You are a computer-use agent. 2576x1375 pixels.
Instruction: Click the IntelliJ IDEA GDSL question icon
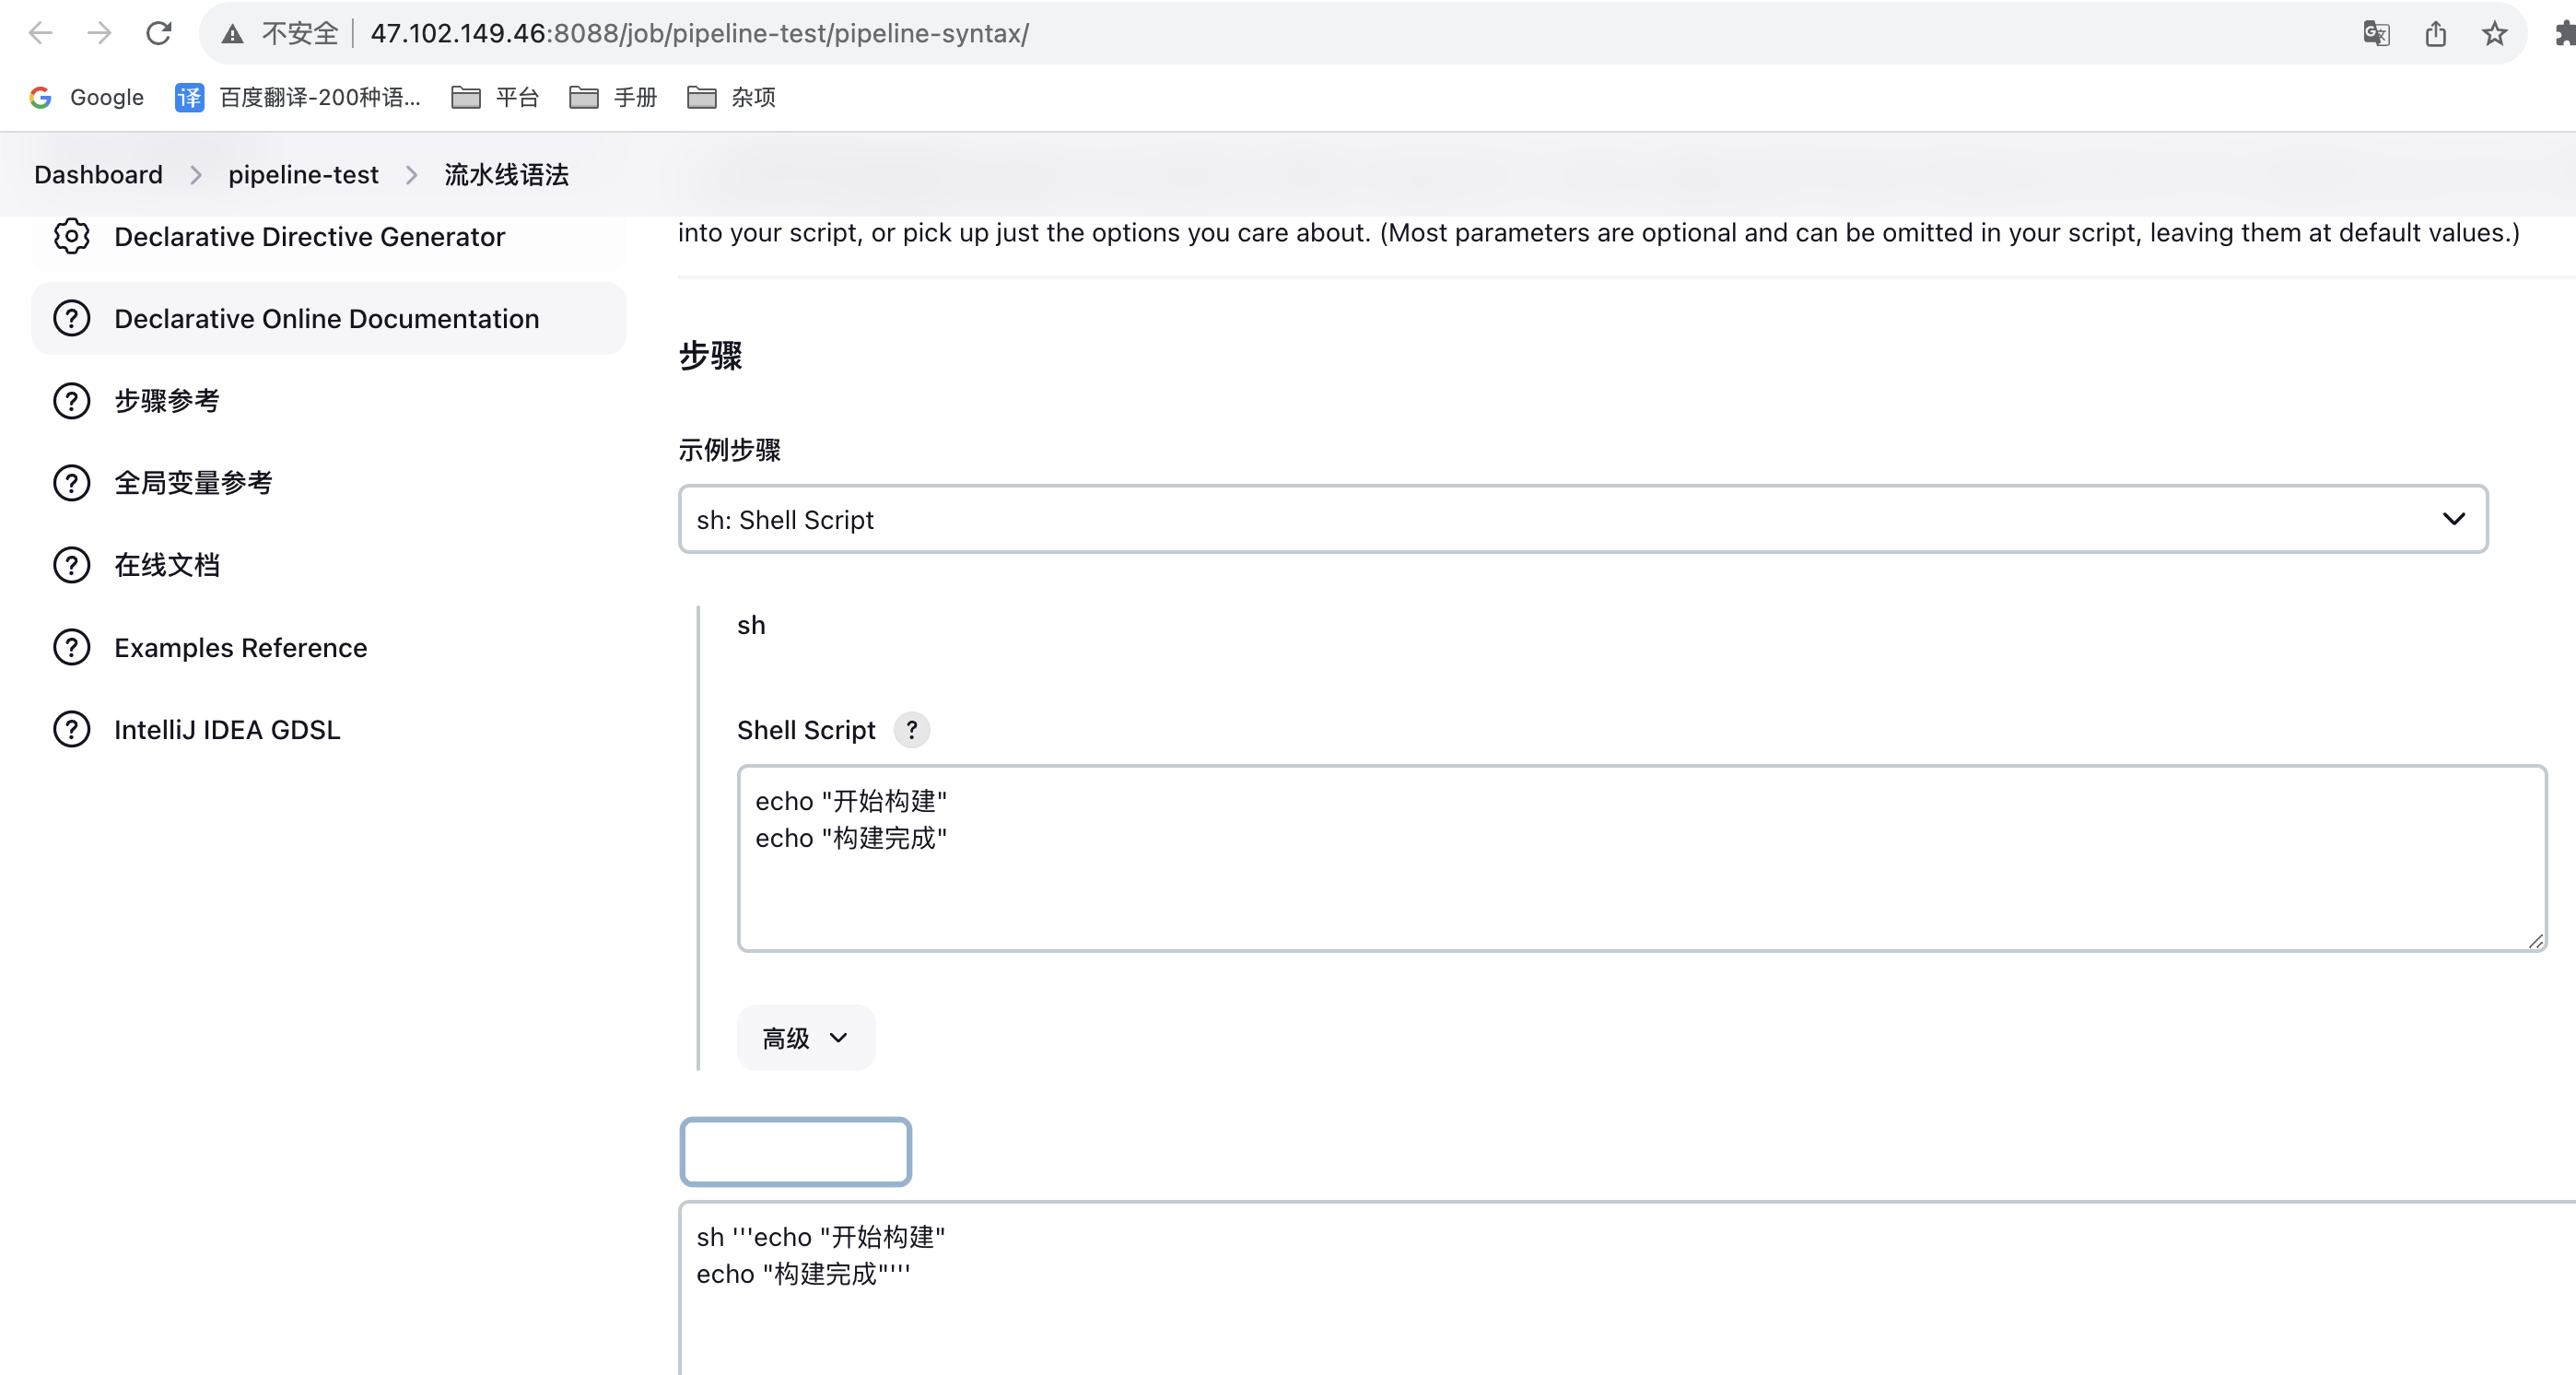pos(72,729)
